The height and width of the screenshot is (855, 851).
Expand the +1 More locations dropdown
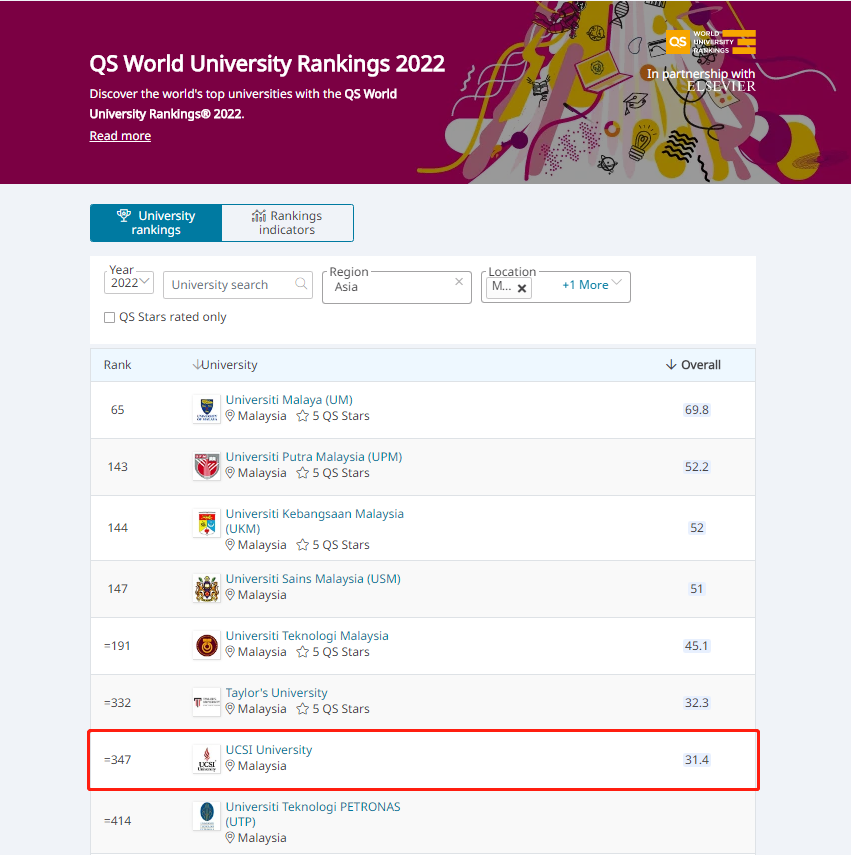592,285
